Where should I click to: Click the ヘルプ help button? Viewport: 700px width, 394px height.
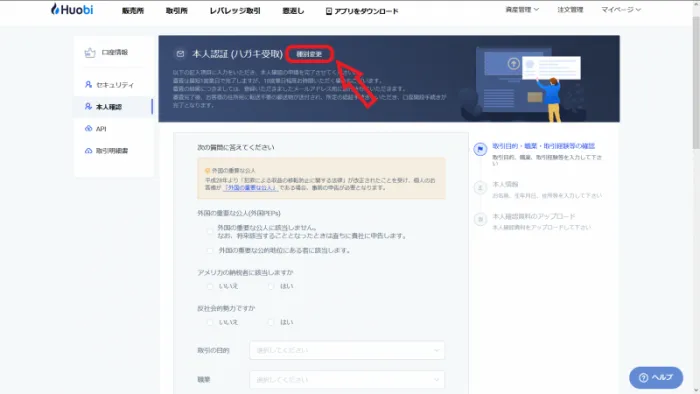(656, 377)
